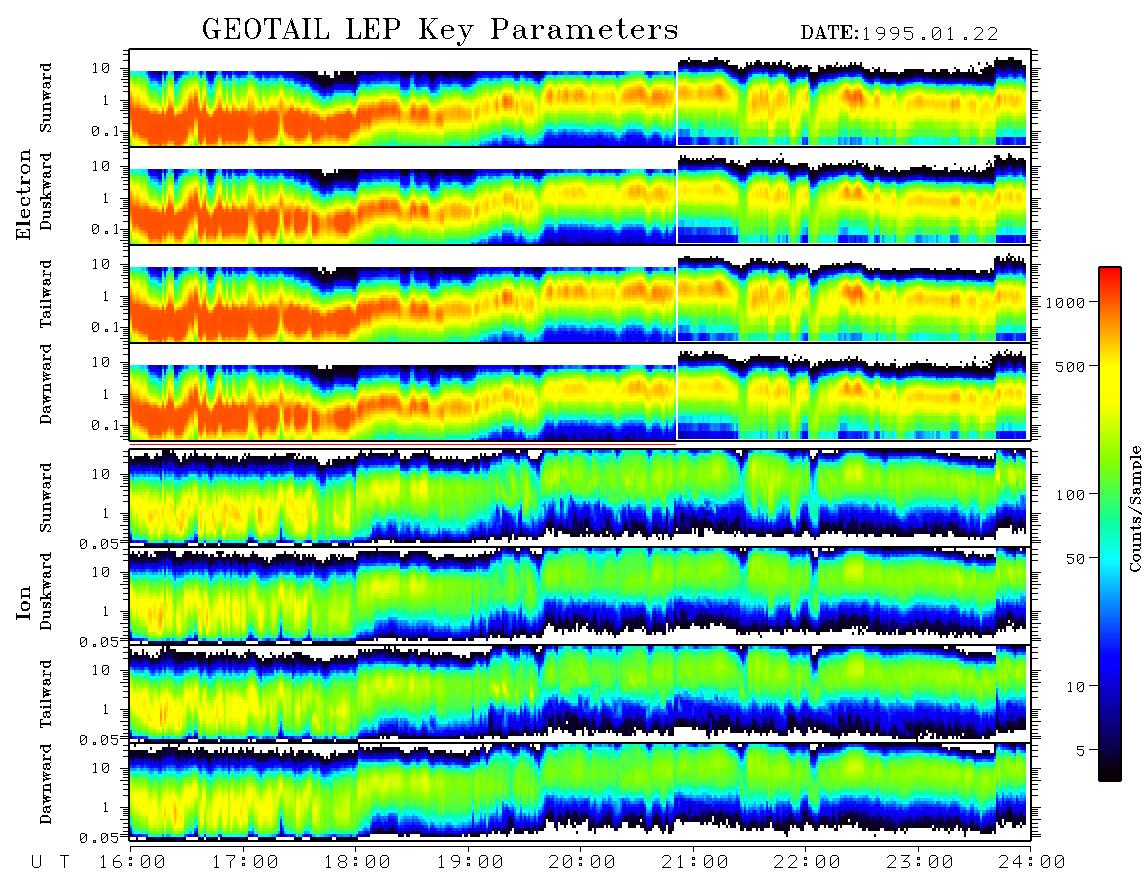Click the Ion "Dawnward" panel label
This screenshot has width=1142, height=880.
[x=46, y=784]
